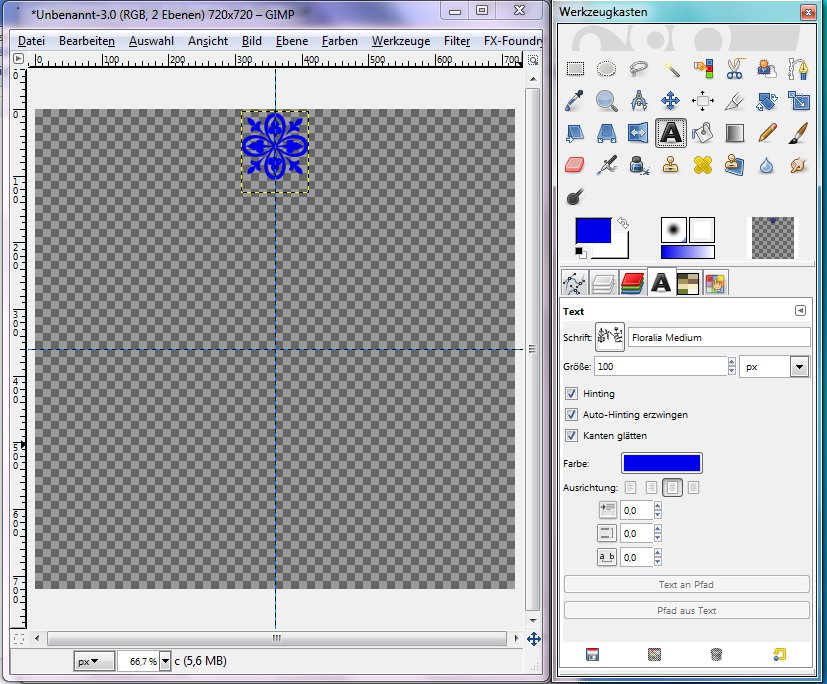Open the Schrift font picker button

tap(610, 337)
